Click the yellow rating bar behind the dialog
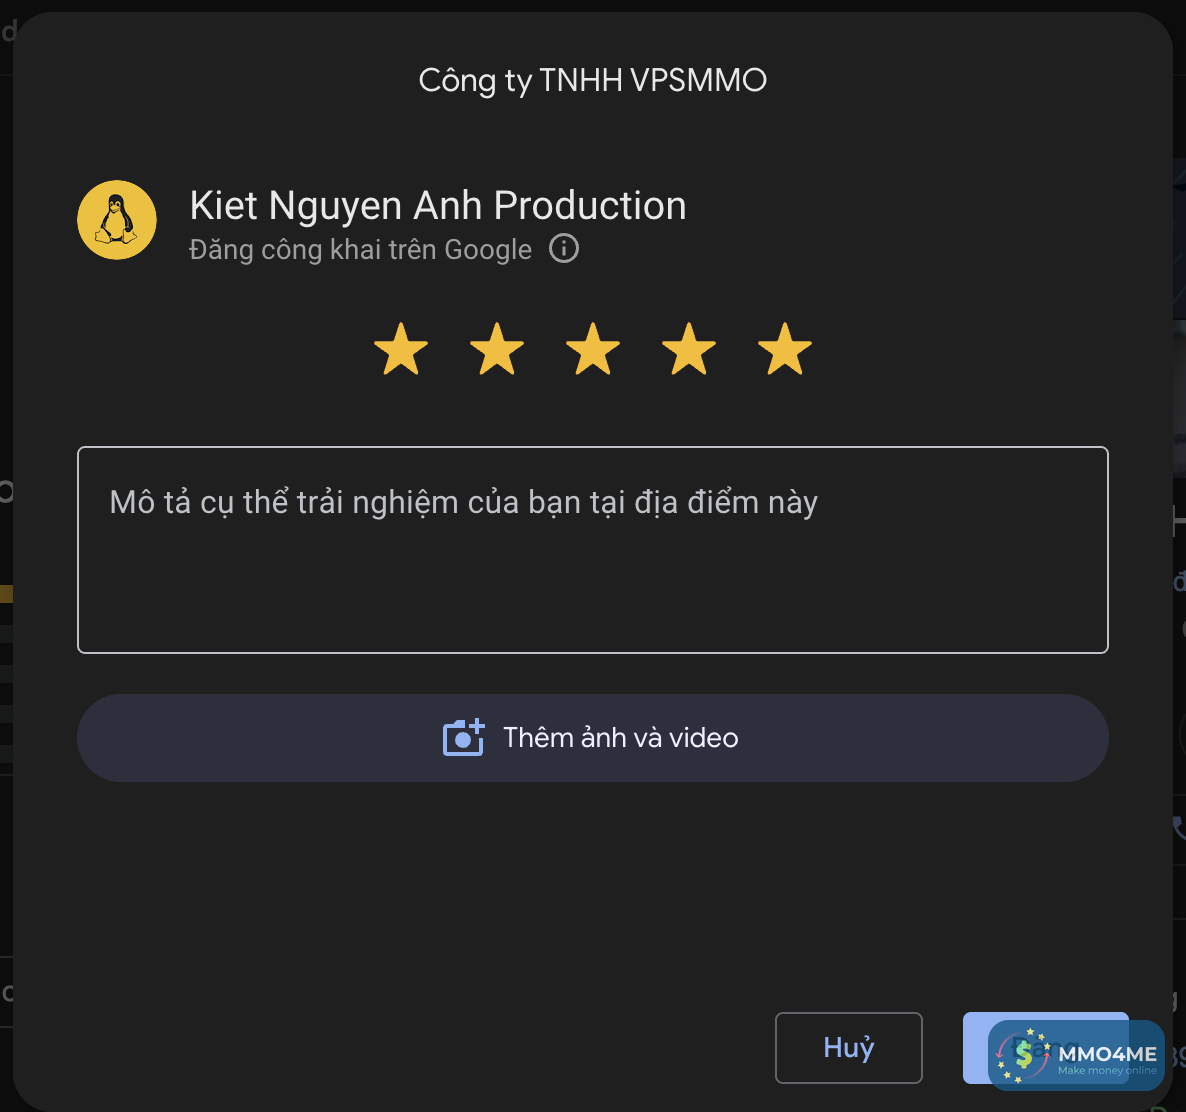The height and width of the screenshot is (1112, 1186). [x=6, y=594]
